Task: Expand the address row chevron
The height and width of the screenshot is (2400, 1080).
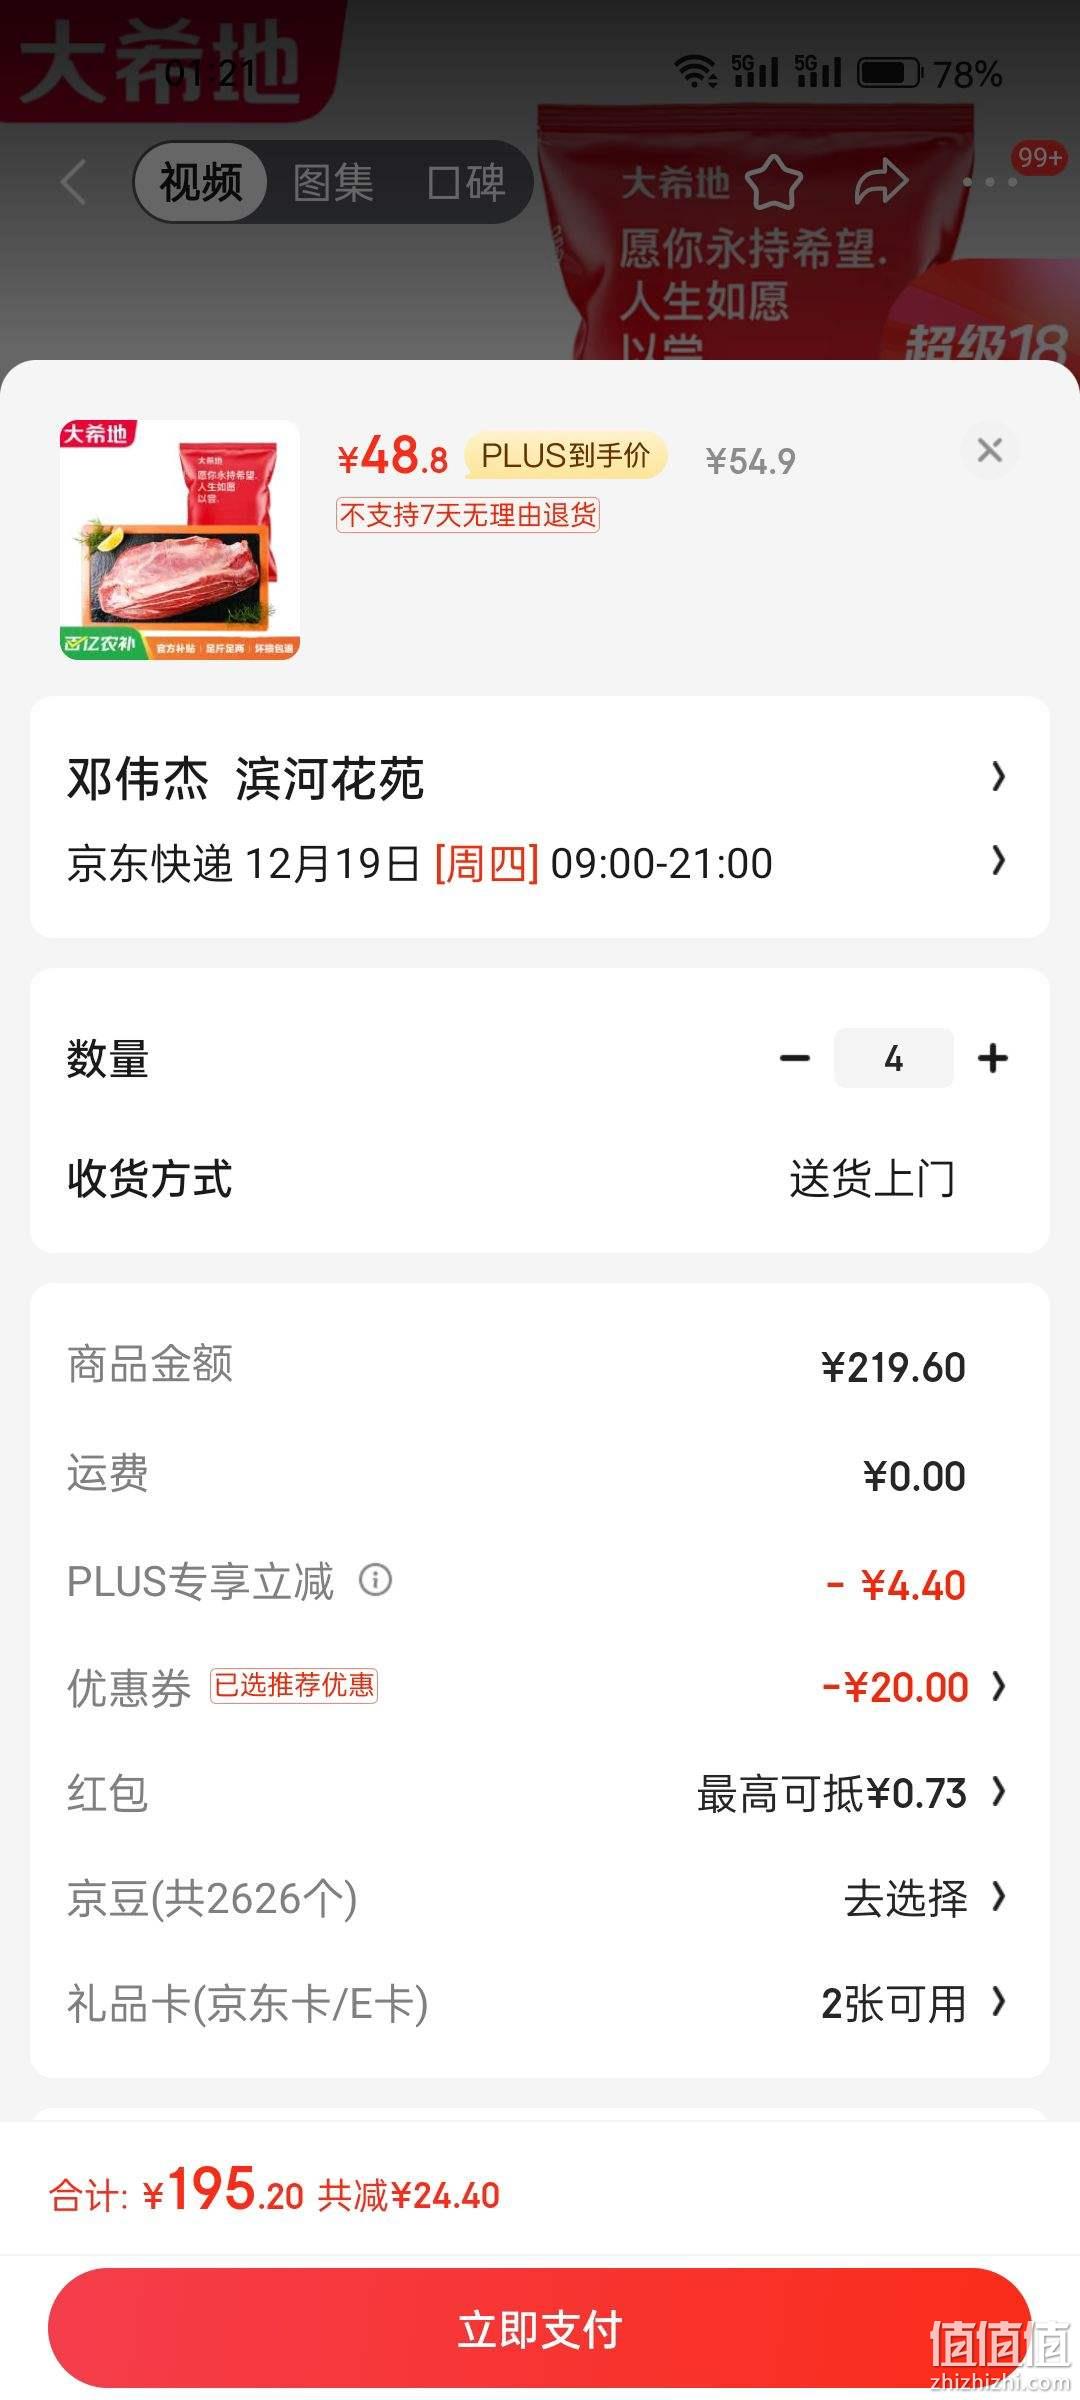Action: (x=998, y=776)
